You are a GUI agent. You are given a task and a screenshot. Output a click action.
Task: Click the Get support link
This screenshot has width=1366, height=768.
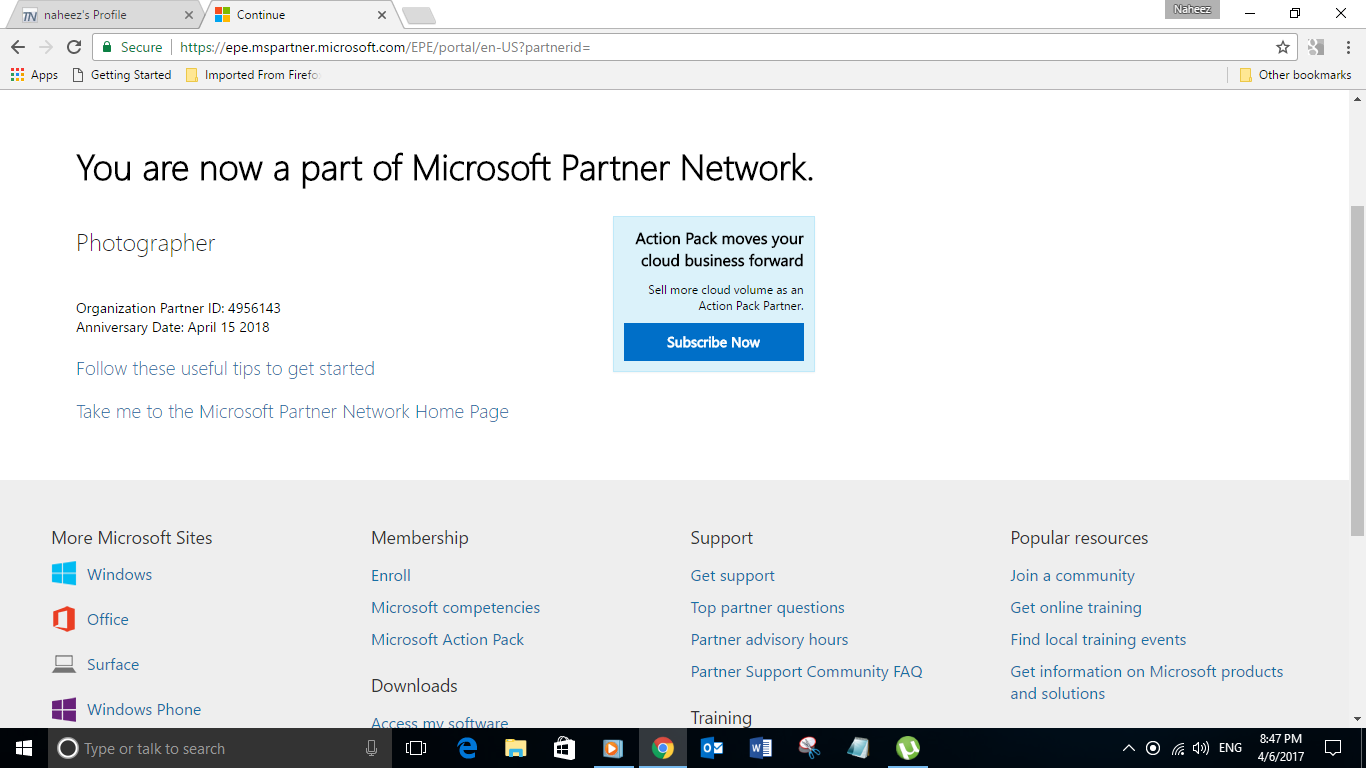732,576
